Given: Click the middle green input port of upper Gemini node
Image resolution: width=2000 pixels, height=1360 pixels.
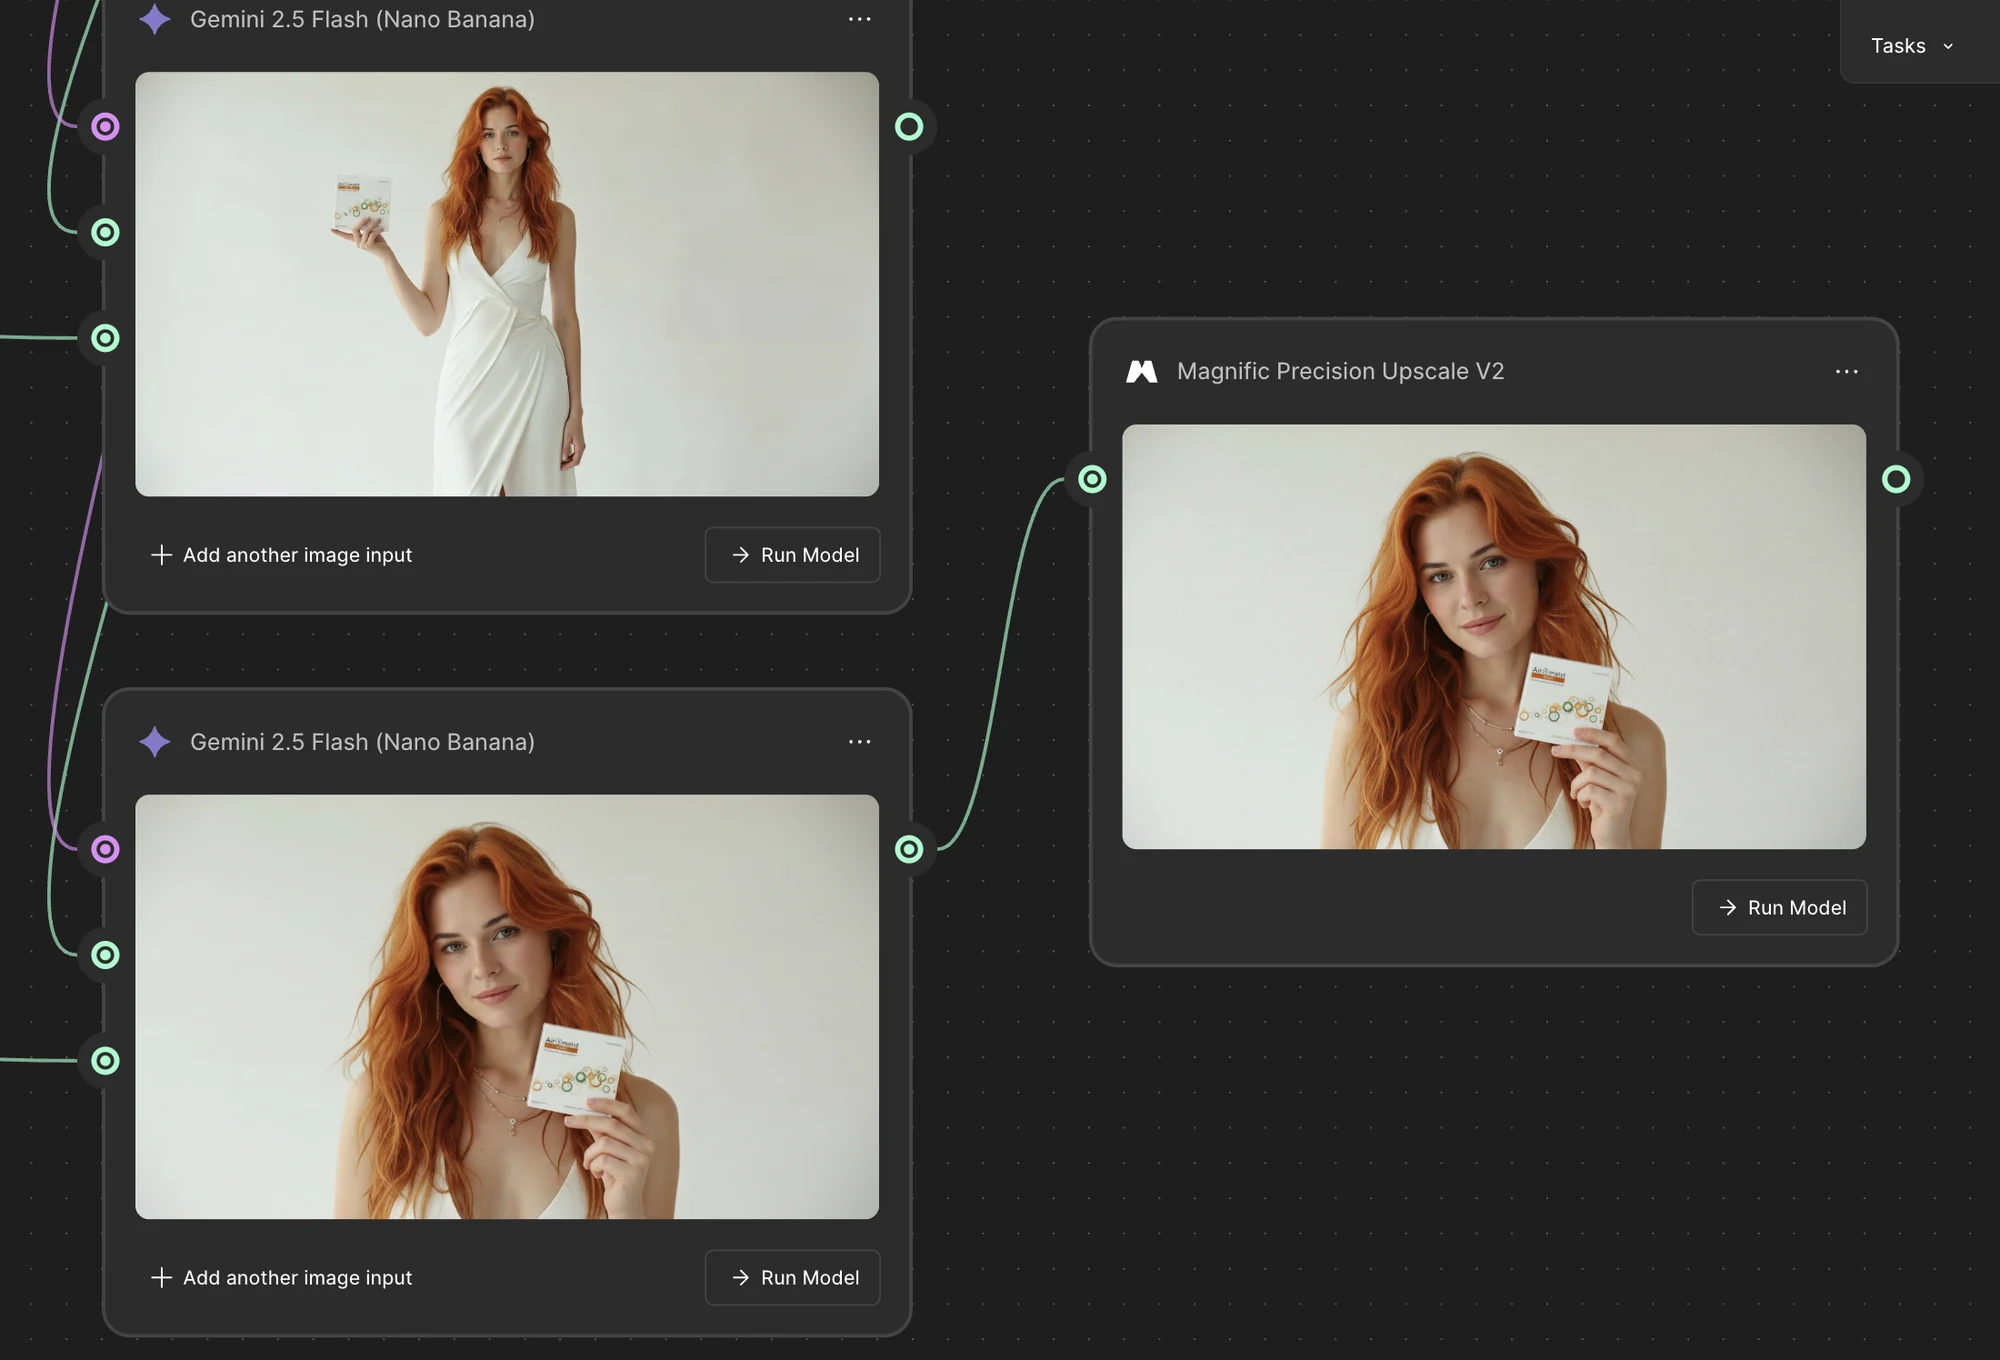Looking at the screenshot, I should point(105,233).
